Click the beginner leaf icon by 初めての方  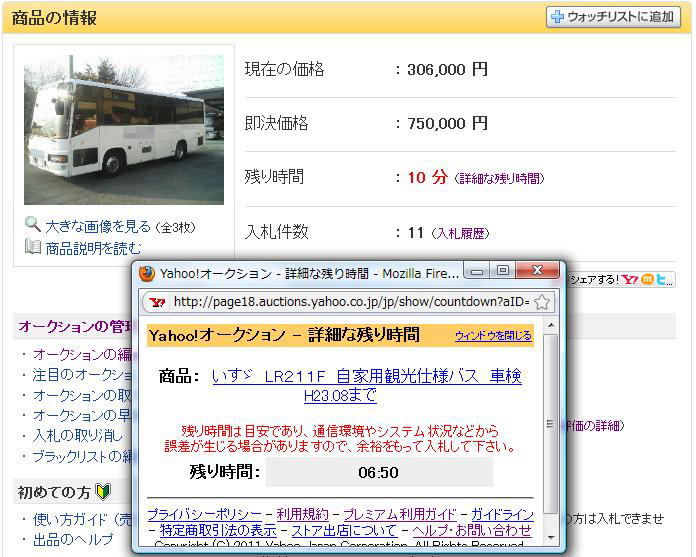click(103, 492)
